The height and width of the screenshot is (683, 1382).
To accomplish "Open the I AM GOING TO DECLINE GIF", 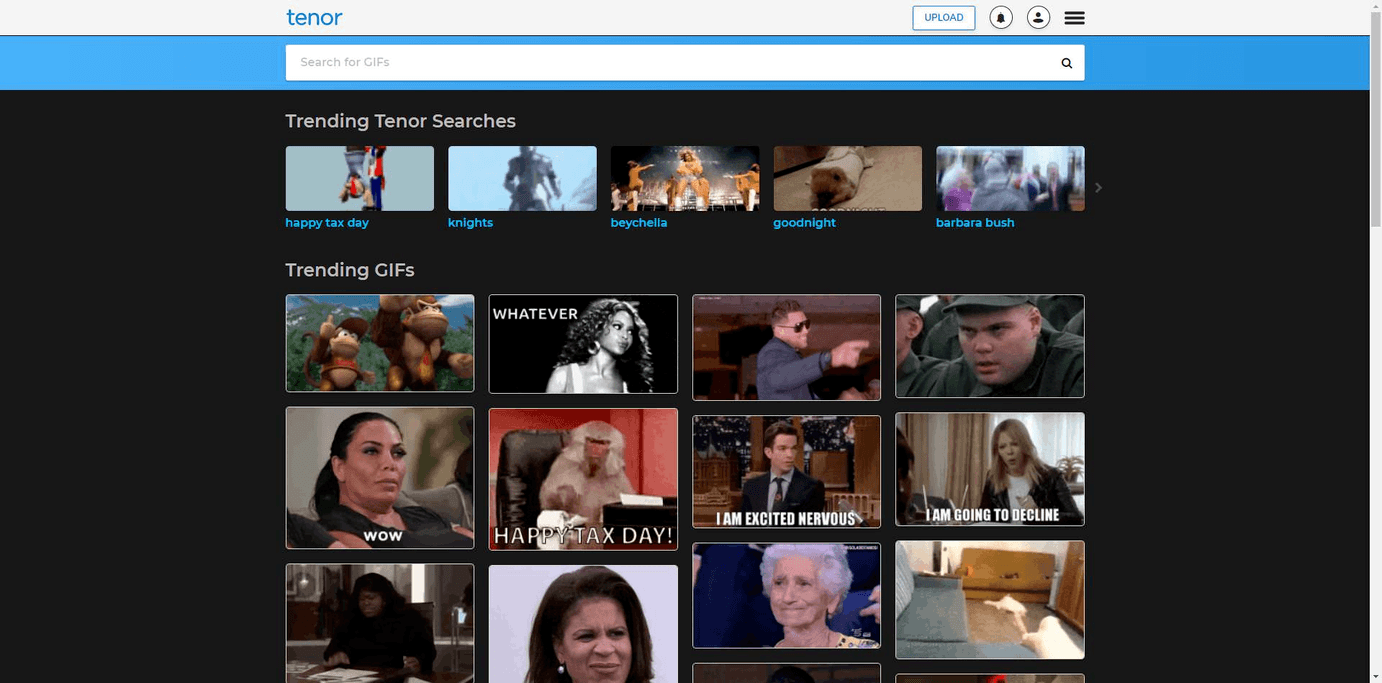I will point(990,469).
